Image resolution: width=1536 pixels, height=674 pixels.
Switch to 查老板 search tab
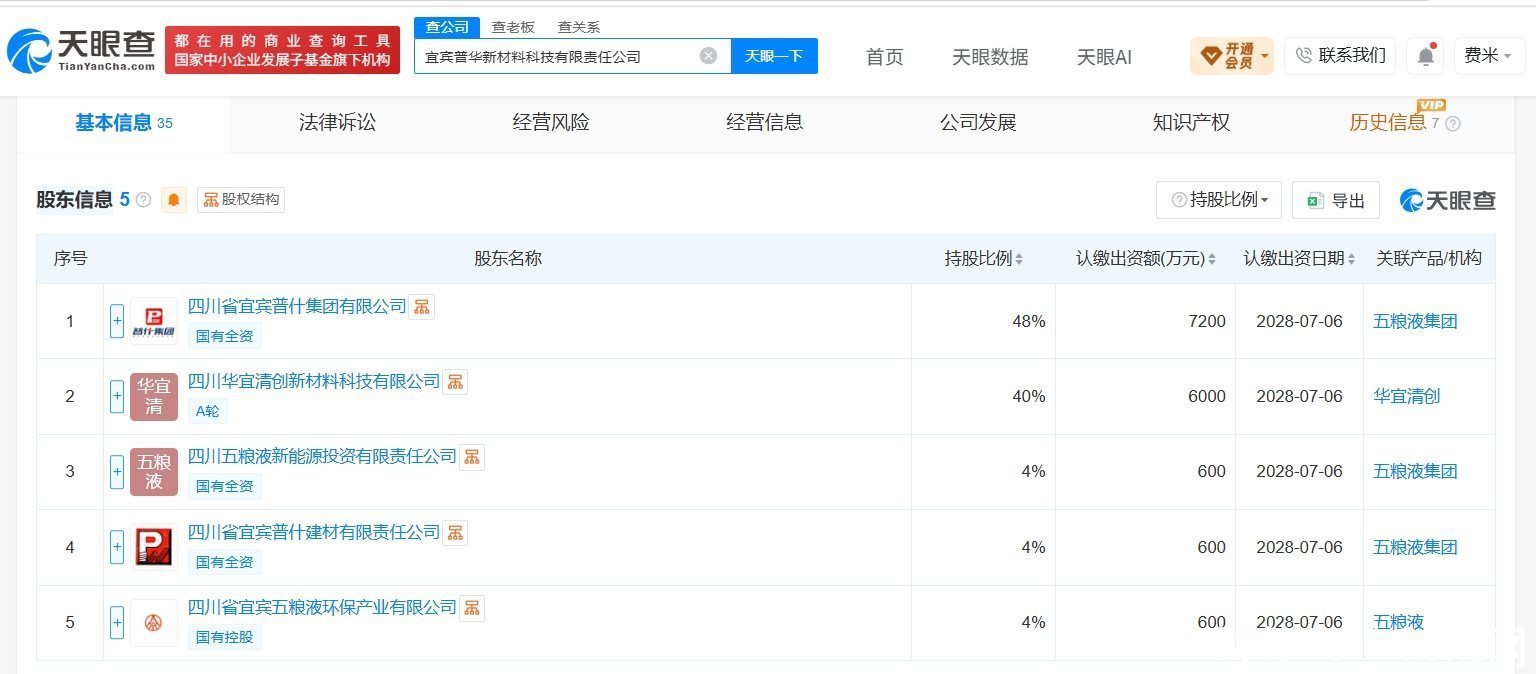coord(513,27)
